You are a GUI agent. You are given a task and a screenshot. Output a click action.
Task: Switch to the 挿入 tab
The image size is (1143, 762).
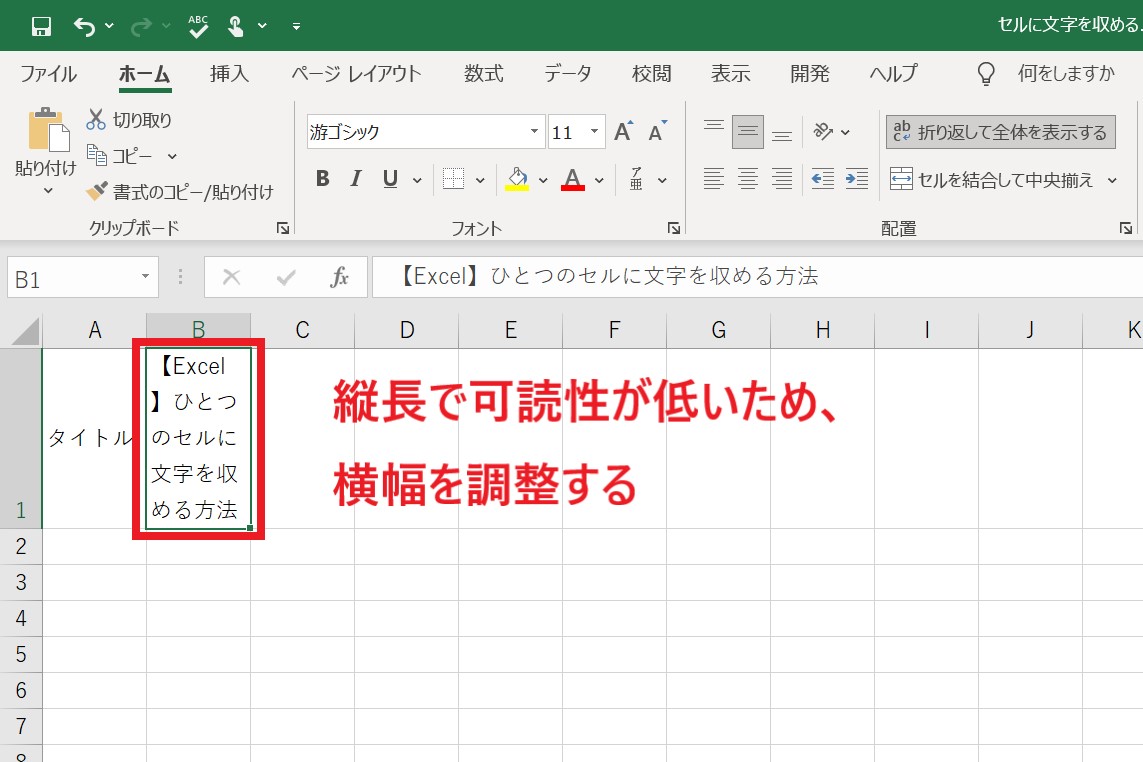click(x=230, y=73)
